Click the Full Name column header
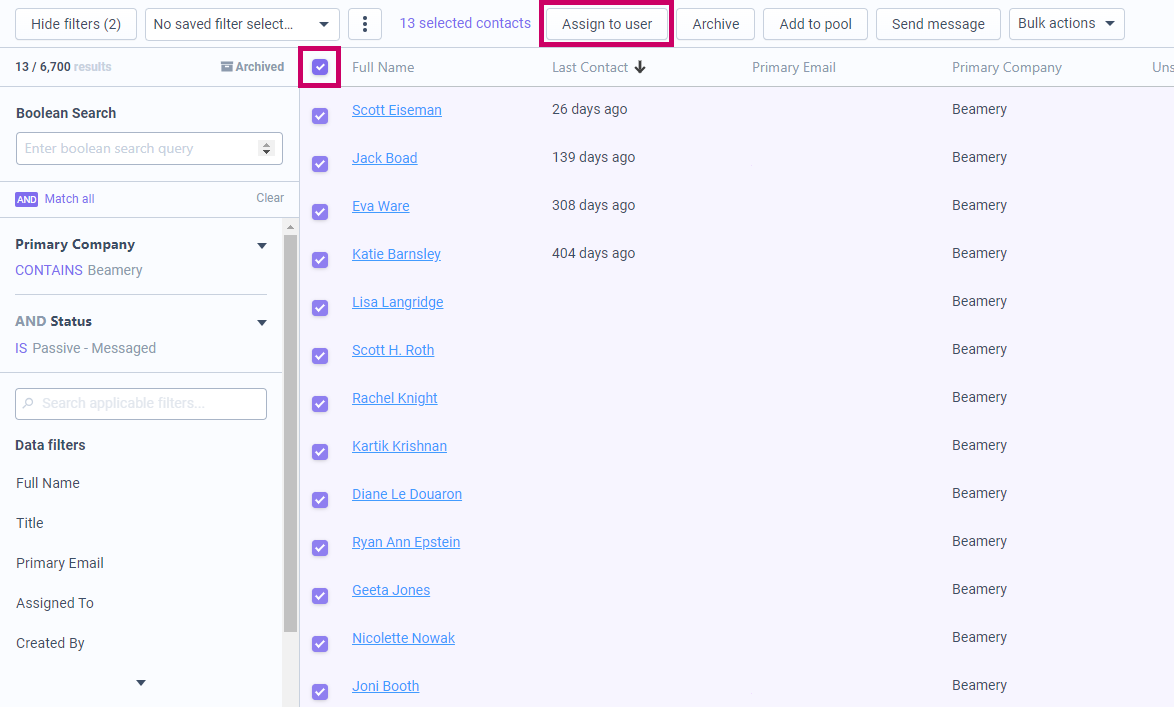Viewport: 1174px width, 707px height. click(x=383, y=67)
